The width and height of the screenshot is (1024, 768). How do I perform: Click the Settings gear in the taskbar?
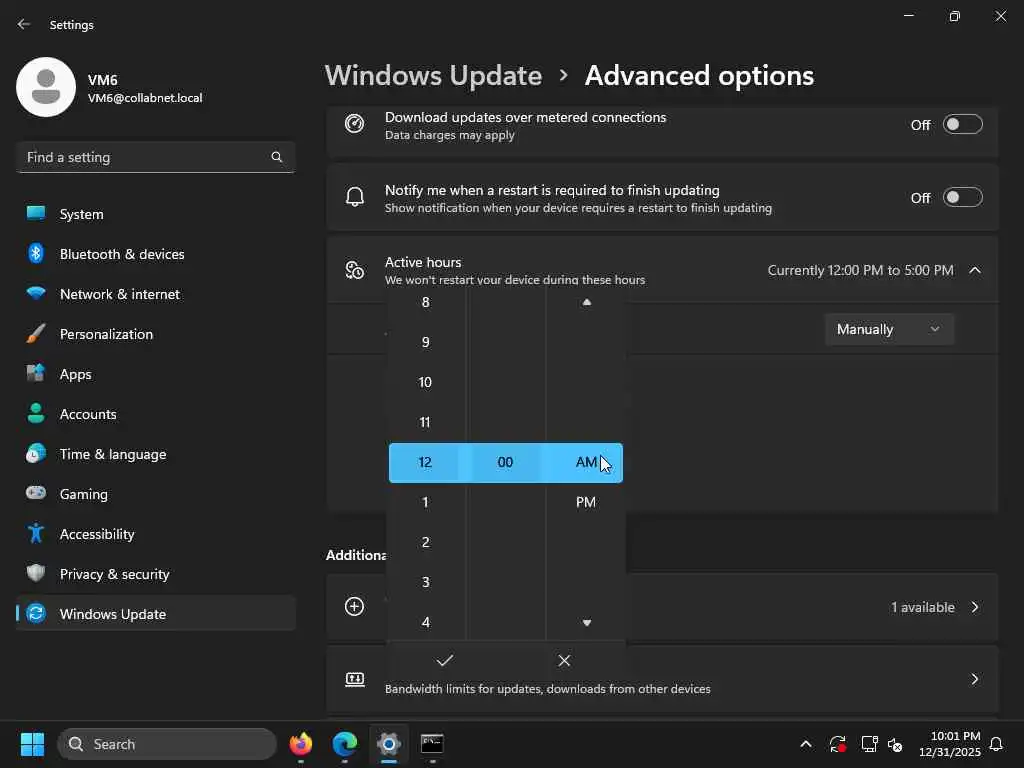tap(389, 744)
